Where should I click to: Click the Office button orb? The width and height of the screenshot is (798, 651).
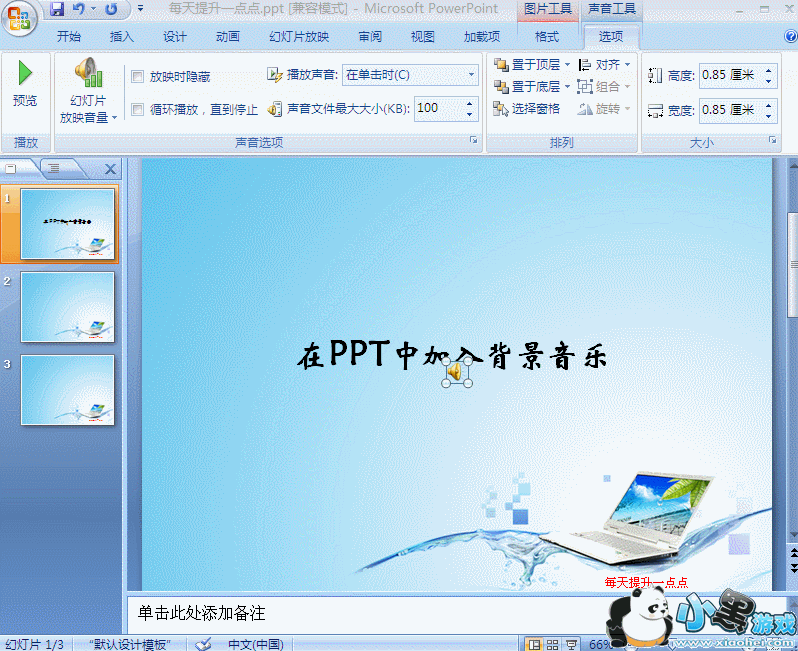point(19,18)
